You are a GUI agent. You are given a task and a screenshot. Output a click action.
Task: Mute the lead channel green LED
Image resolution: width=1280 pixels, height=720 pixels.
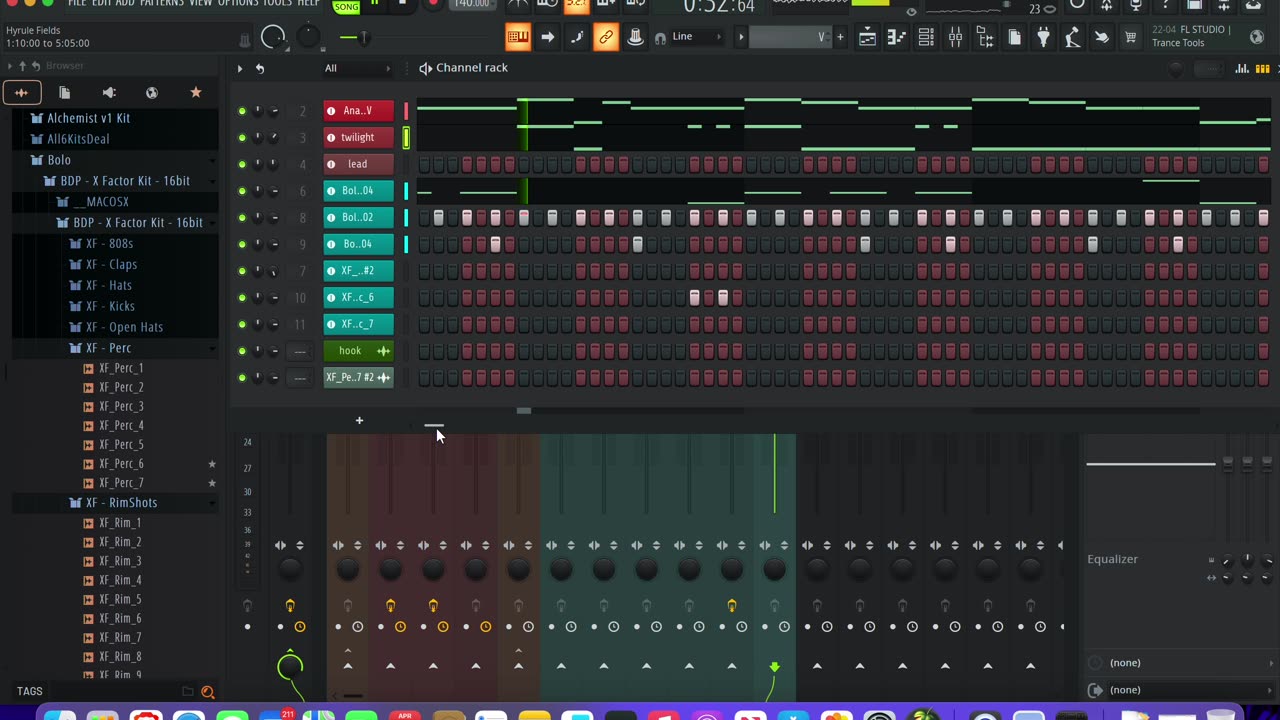(x=242, y=164)
